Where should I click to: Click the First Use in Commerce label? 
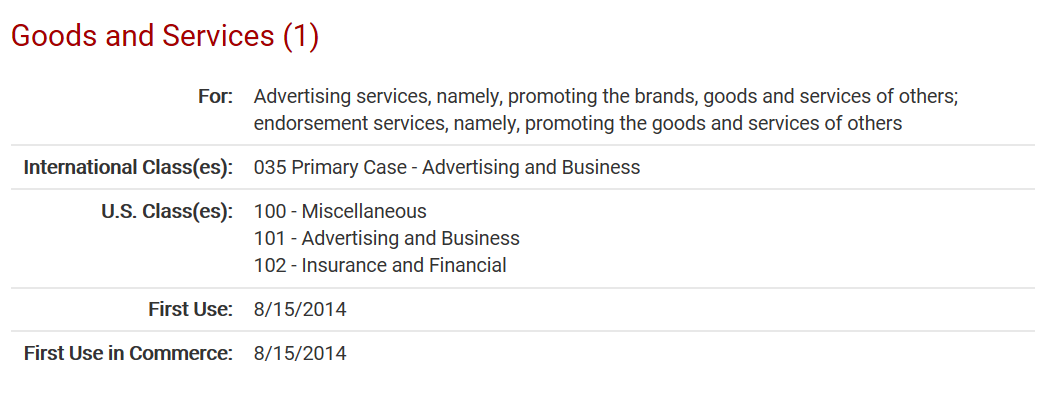[128, 353]
